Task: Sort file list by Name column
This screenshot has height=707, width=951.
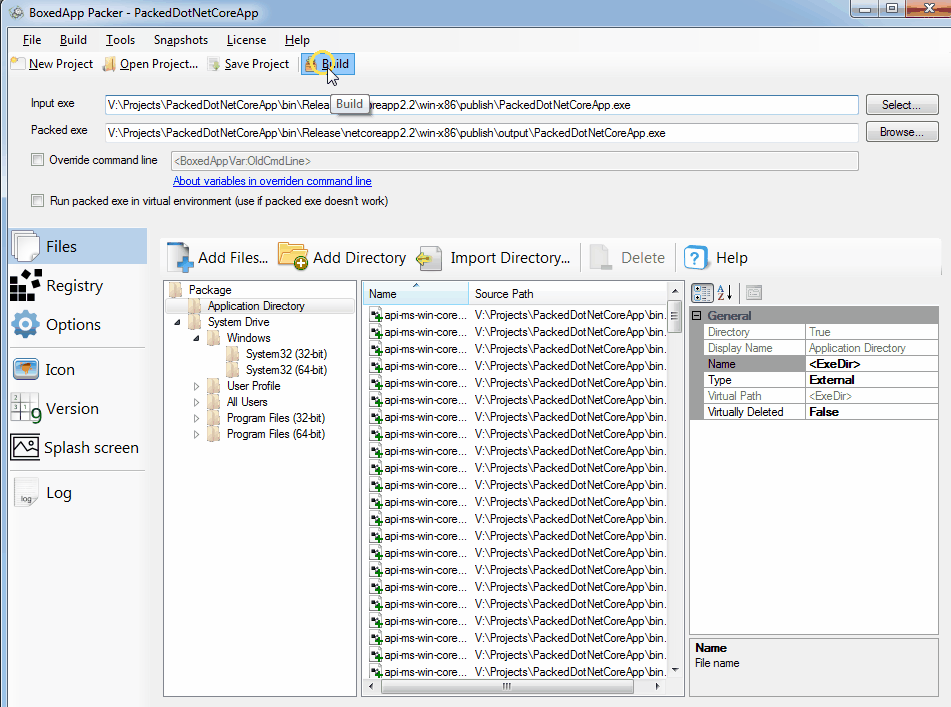Action: 415,293
